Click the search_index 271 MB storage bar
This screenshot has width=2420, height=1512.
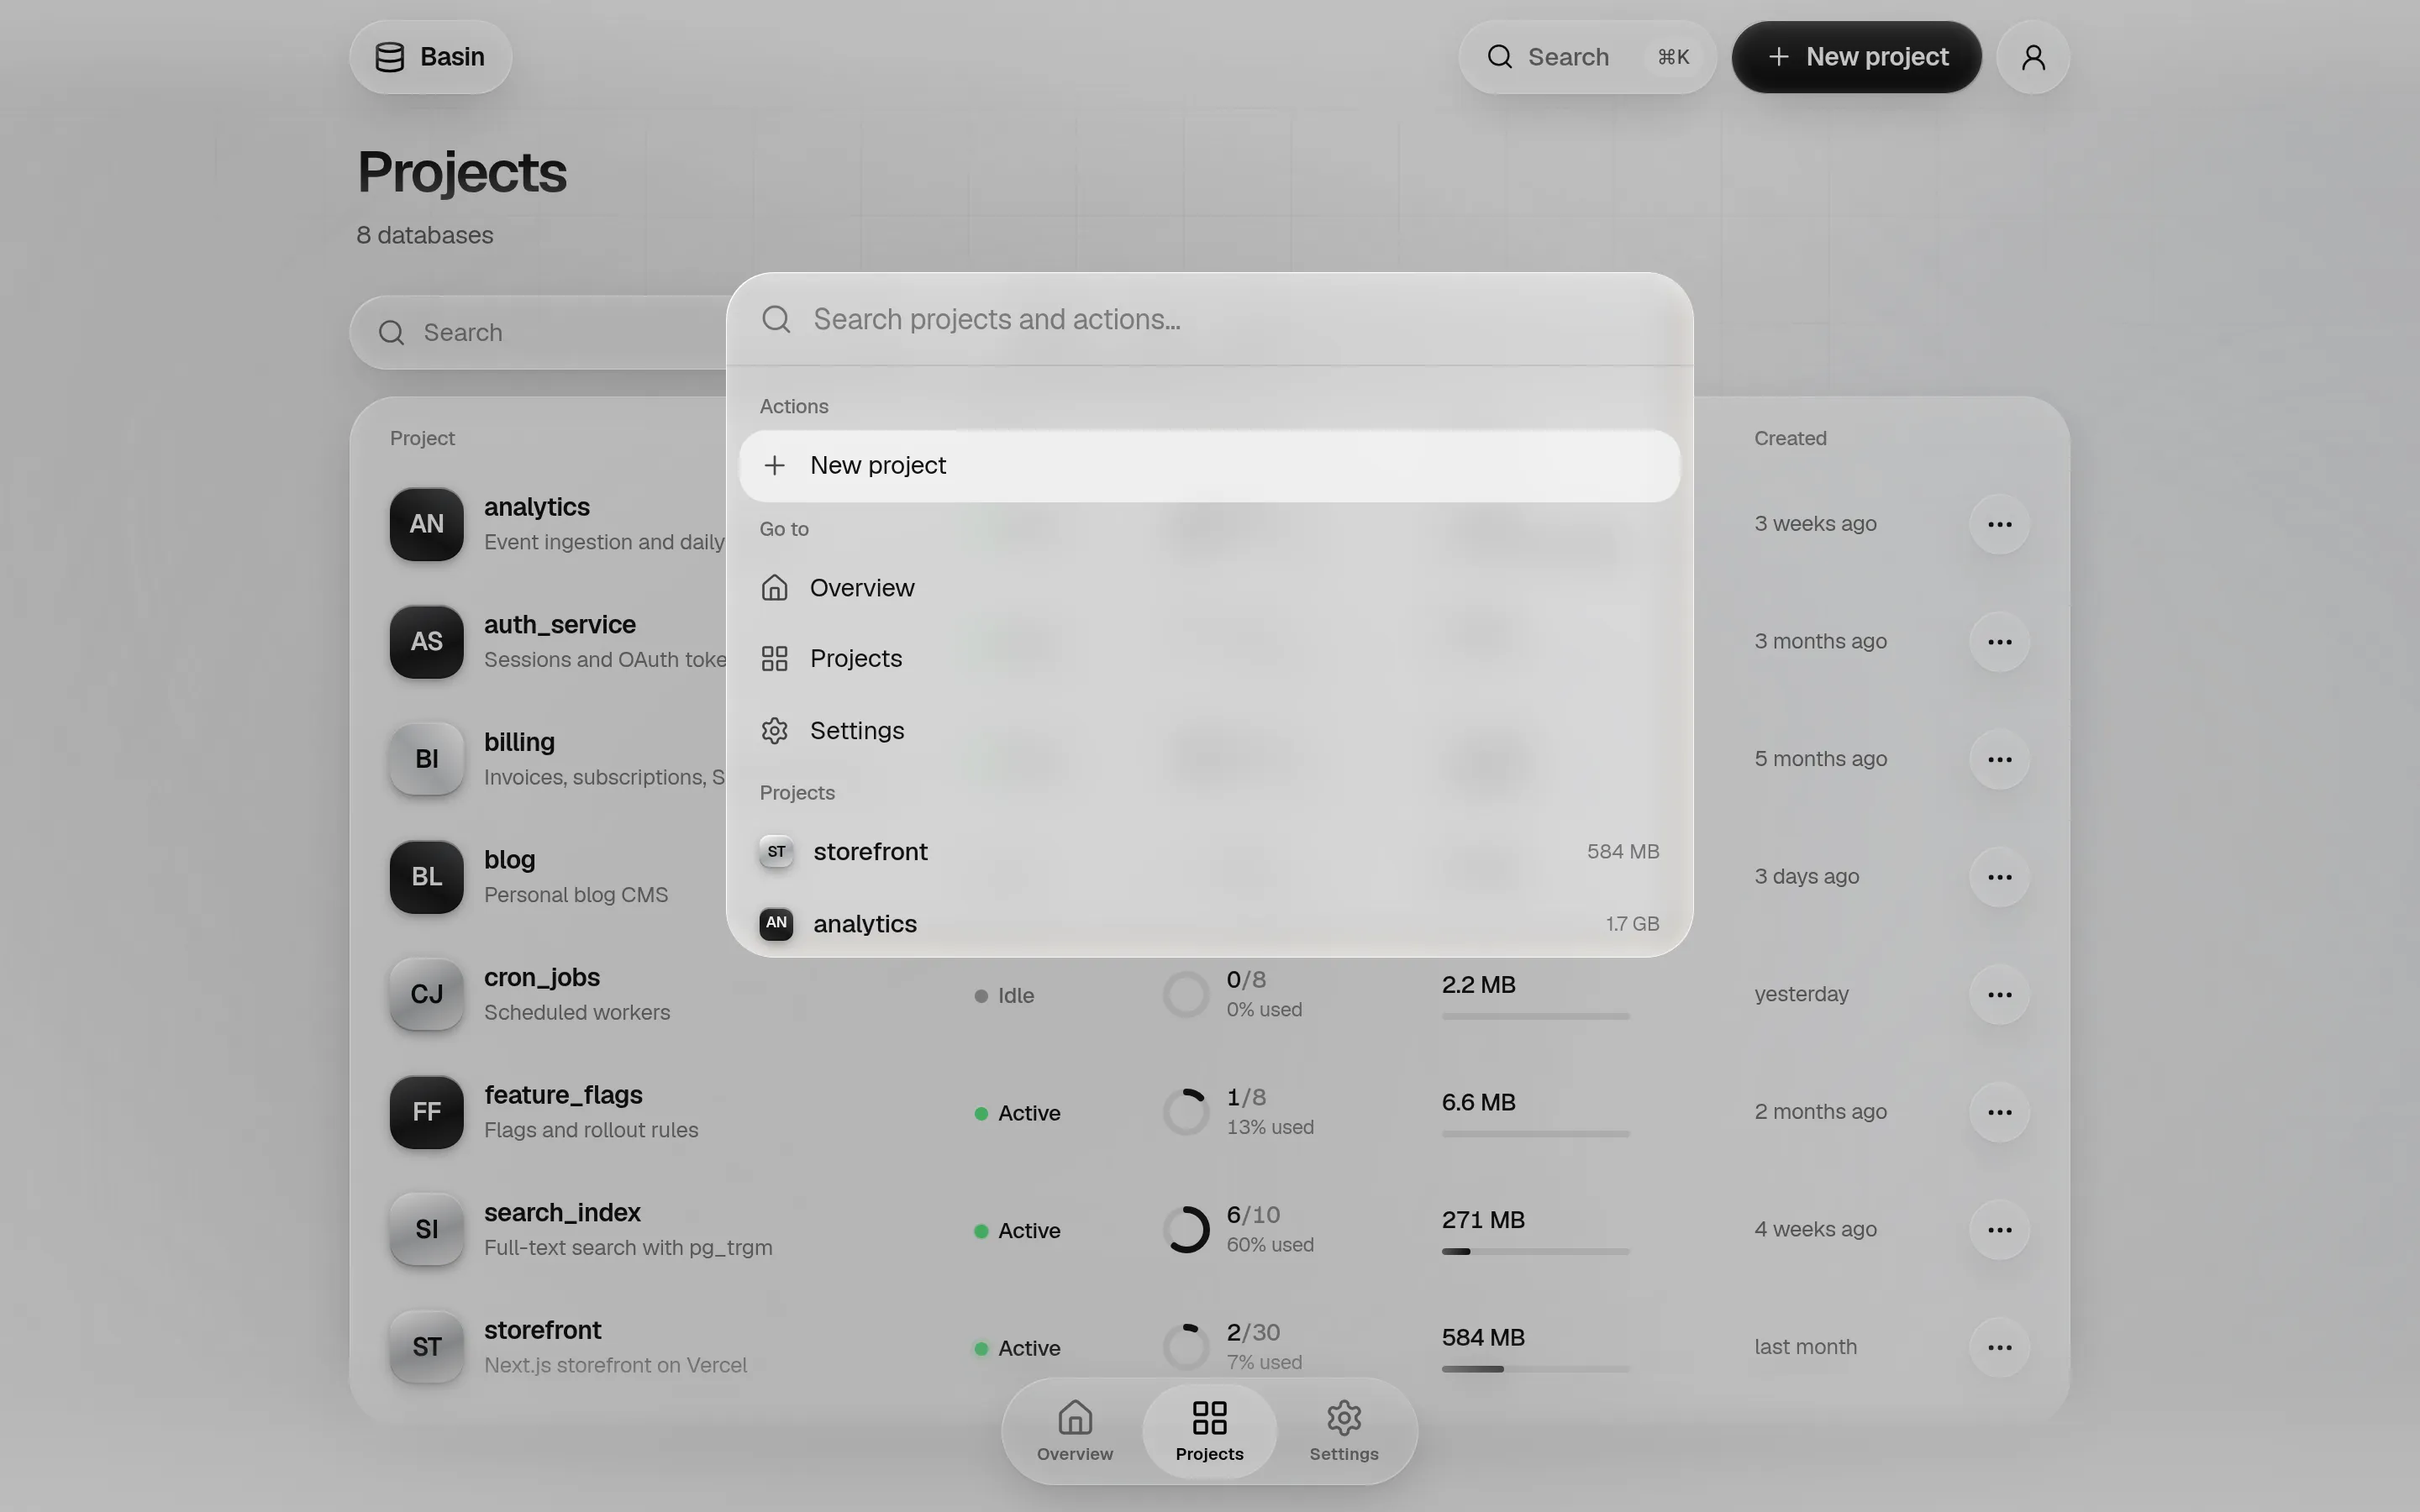pyautogui.click(x=1535, y=1251)
